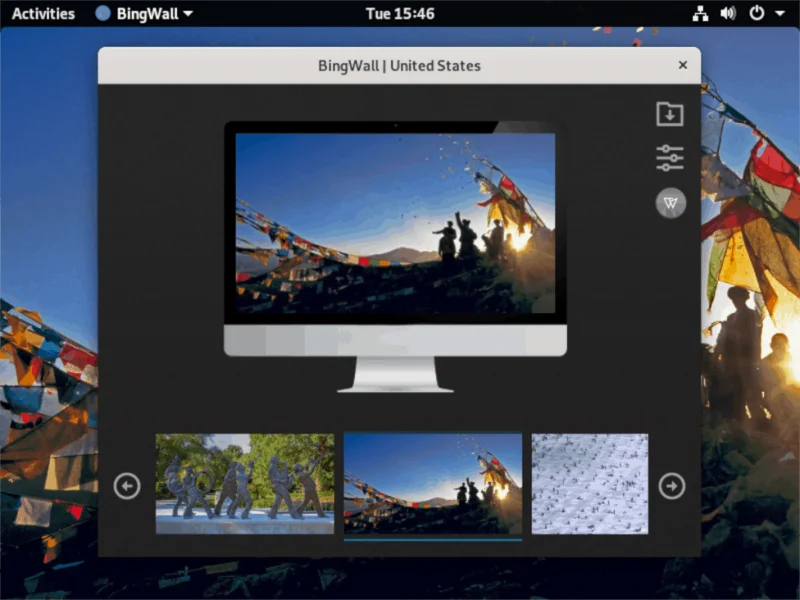The image size is (800, 600).
Task: Select the marching band statue thumbnail
Action: [x=245, y=484]
